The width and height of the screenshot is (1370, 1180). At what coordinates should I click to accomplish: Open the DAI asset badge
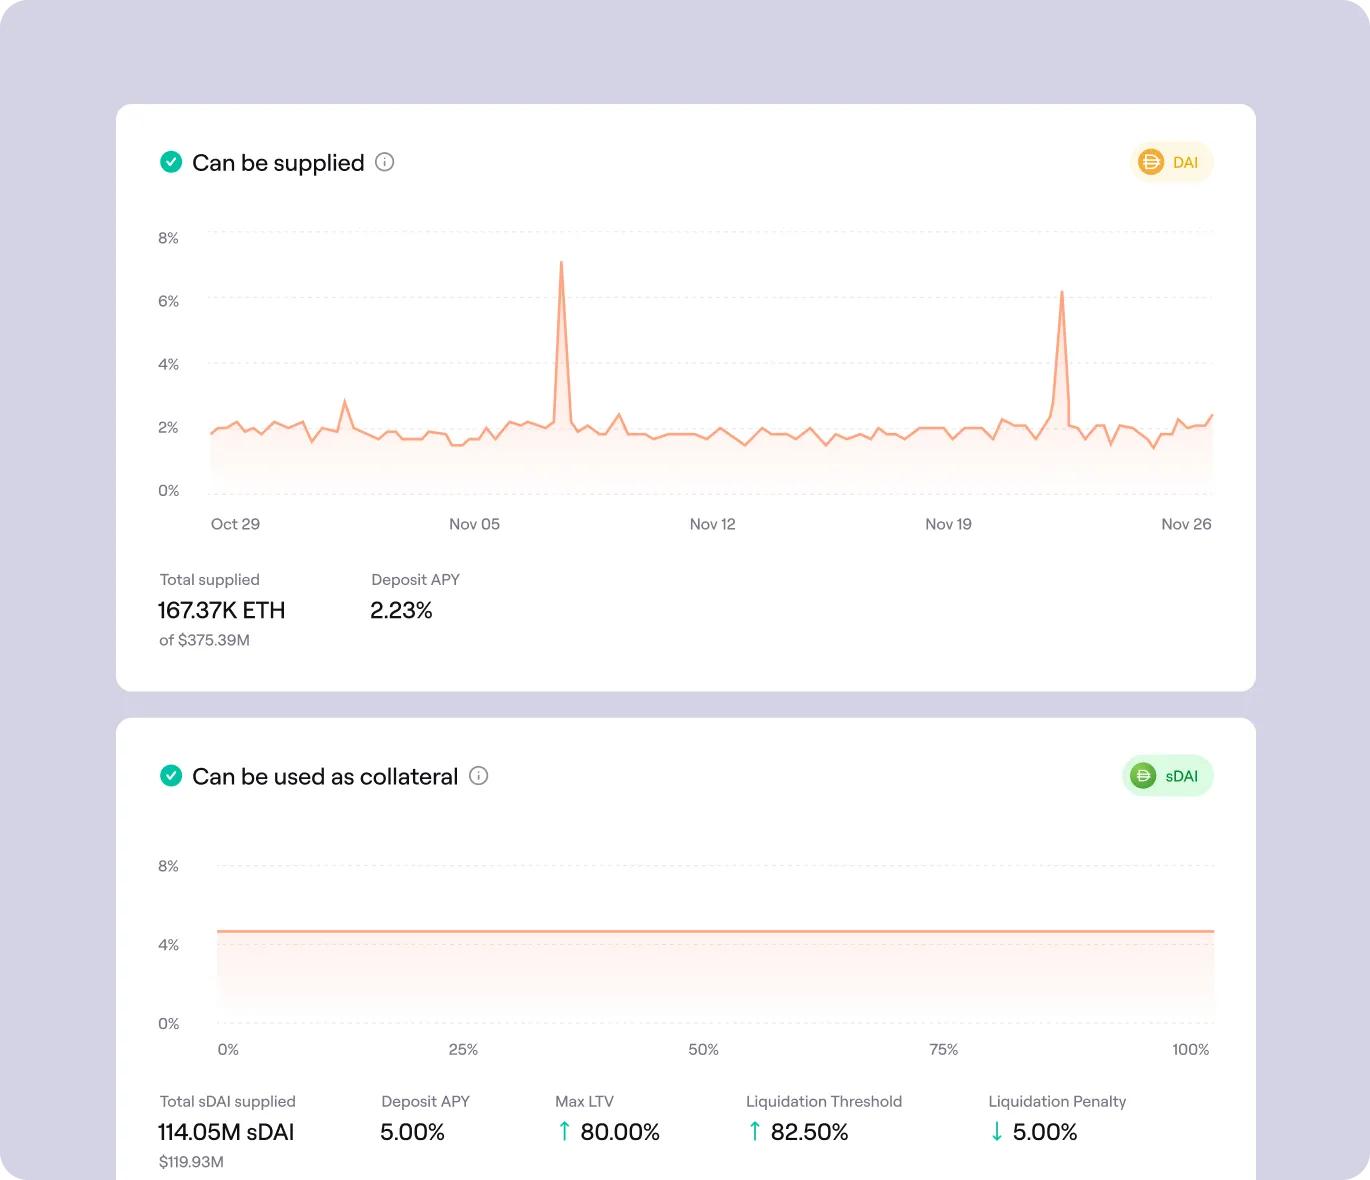pos(1171,162)
